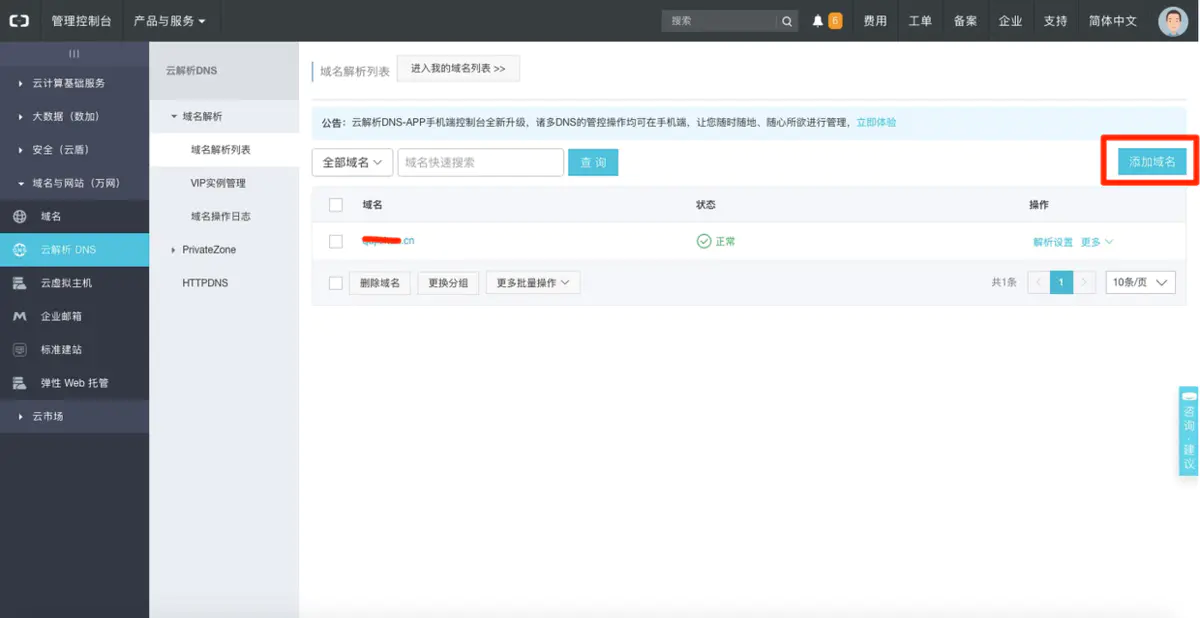This screenshot has width=1200, height=618.
Task: Open the 10条/页 page size dropdown
Action: pos(1139,282)
